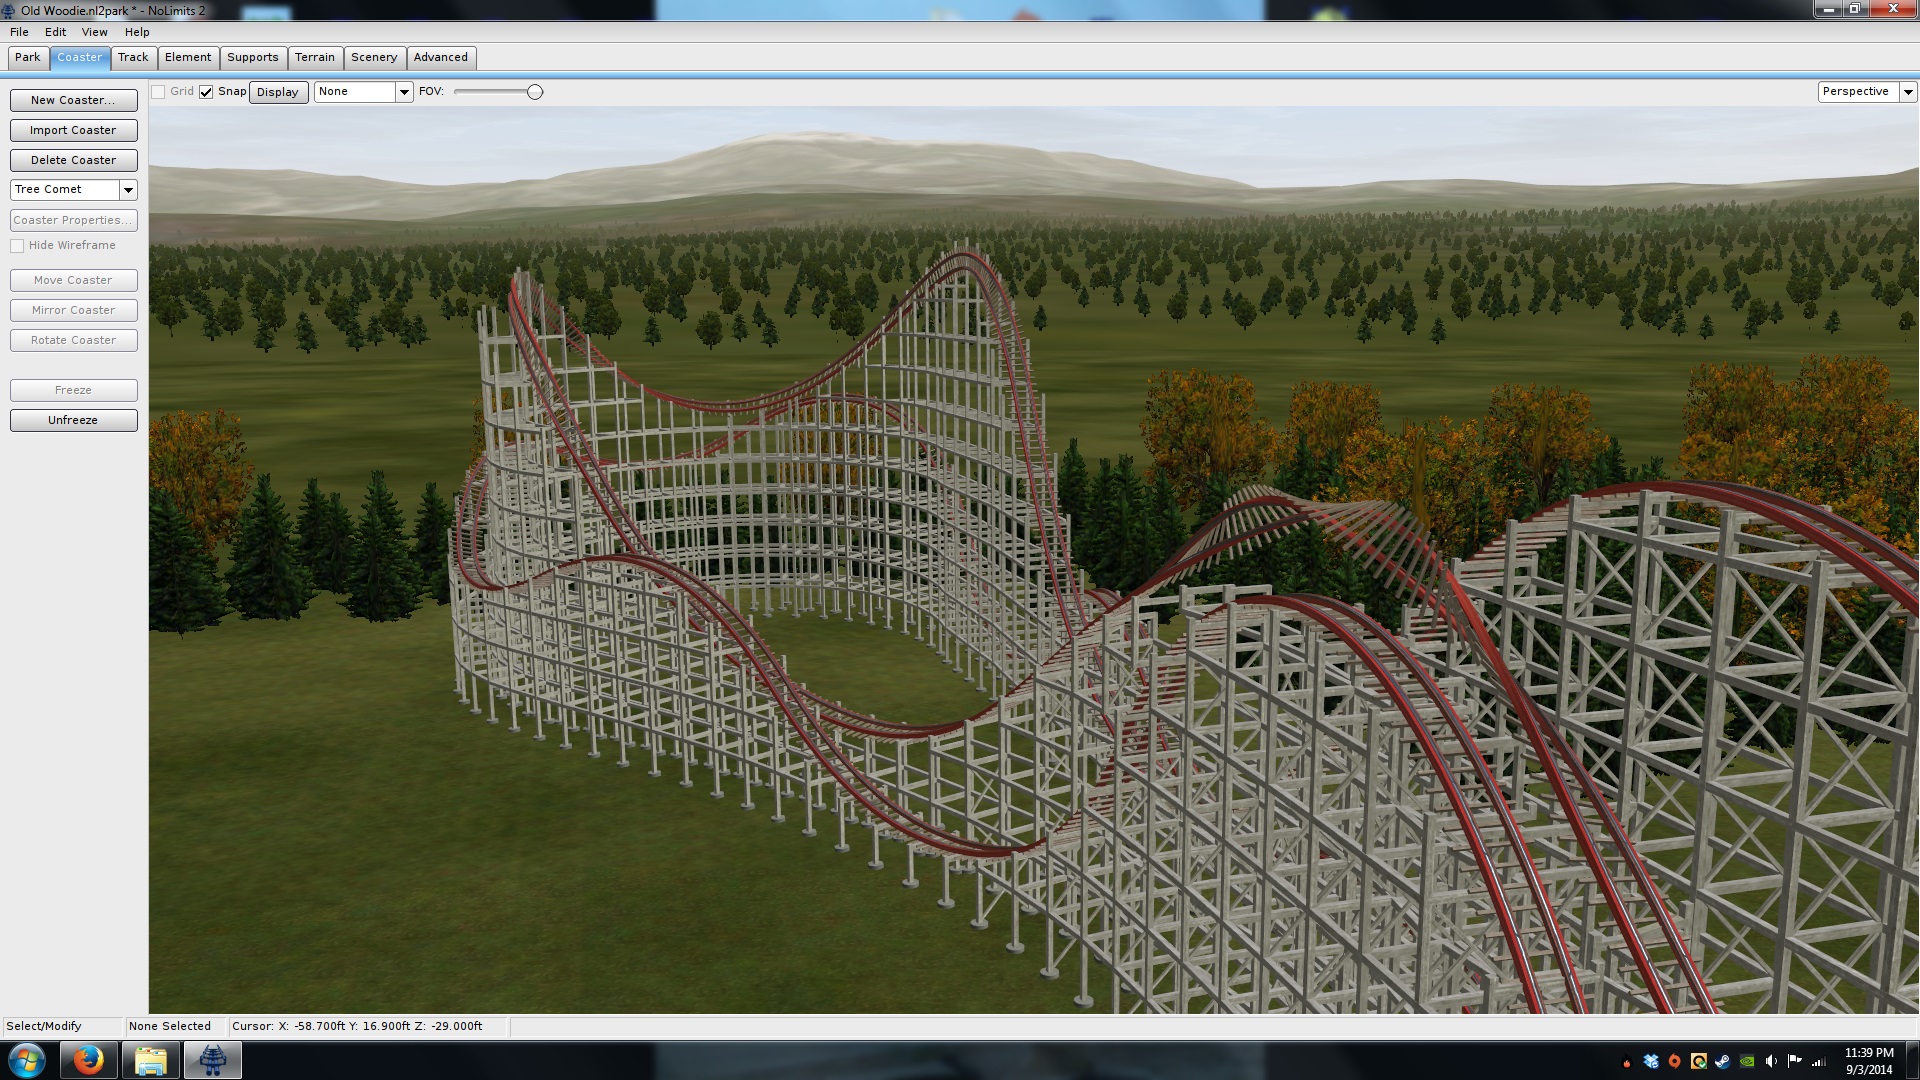This screenshot has width=1920, height=1080.
Task: Open Windows Explorer from taskbar
Action: point(150,1060)
